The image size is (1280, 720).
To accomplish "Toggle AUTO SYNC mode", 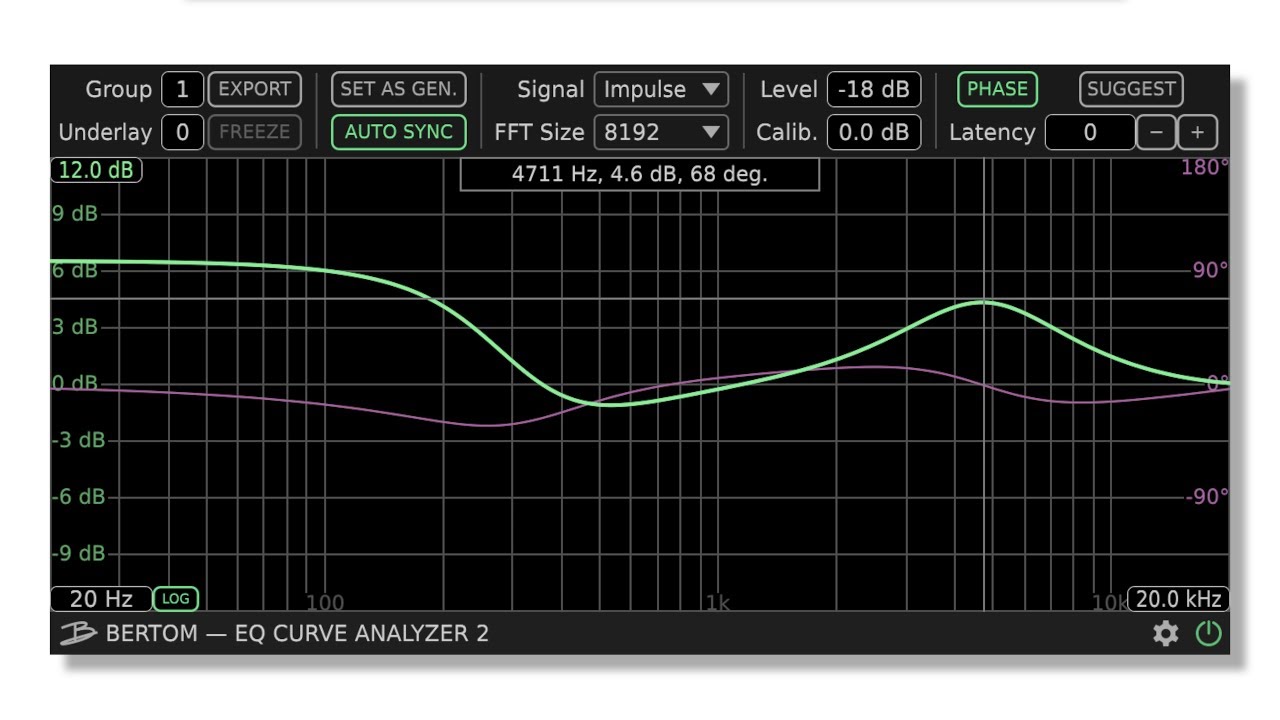I will pyautogui.click(x=398, y=132).
